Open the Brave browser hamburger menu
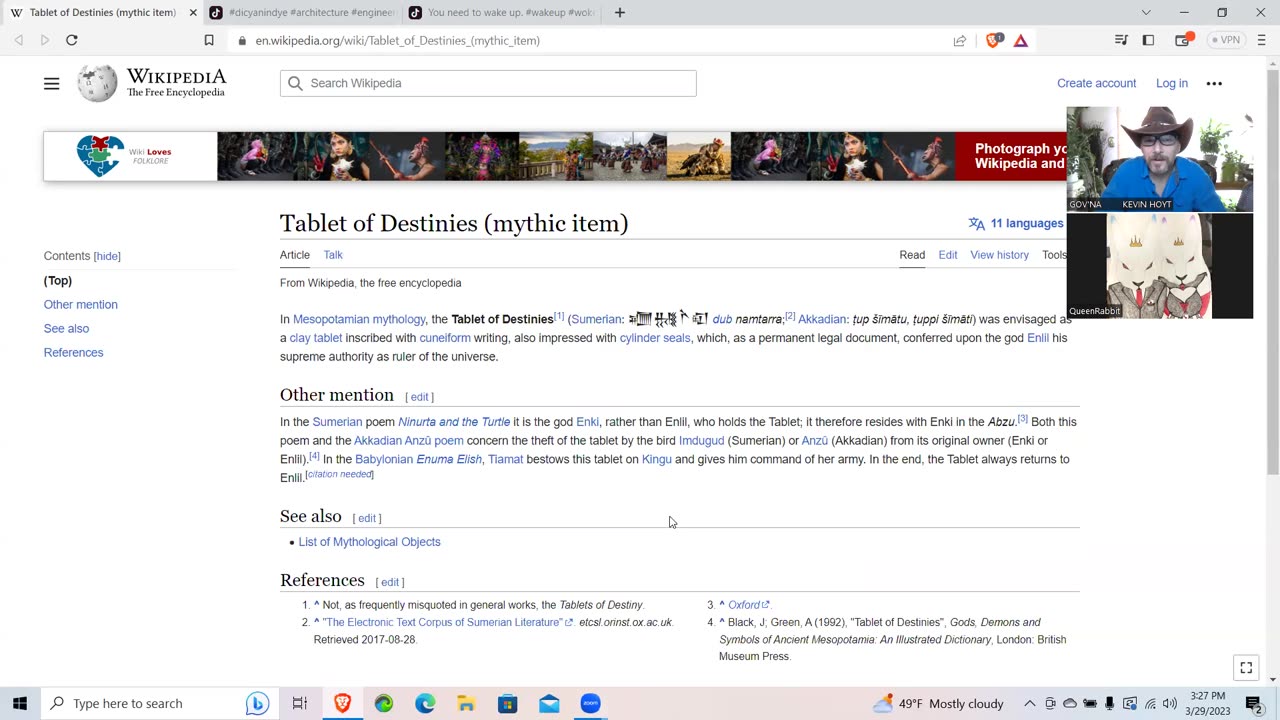 pos(1260,40)
